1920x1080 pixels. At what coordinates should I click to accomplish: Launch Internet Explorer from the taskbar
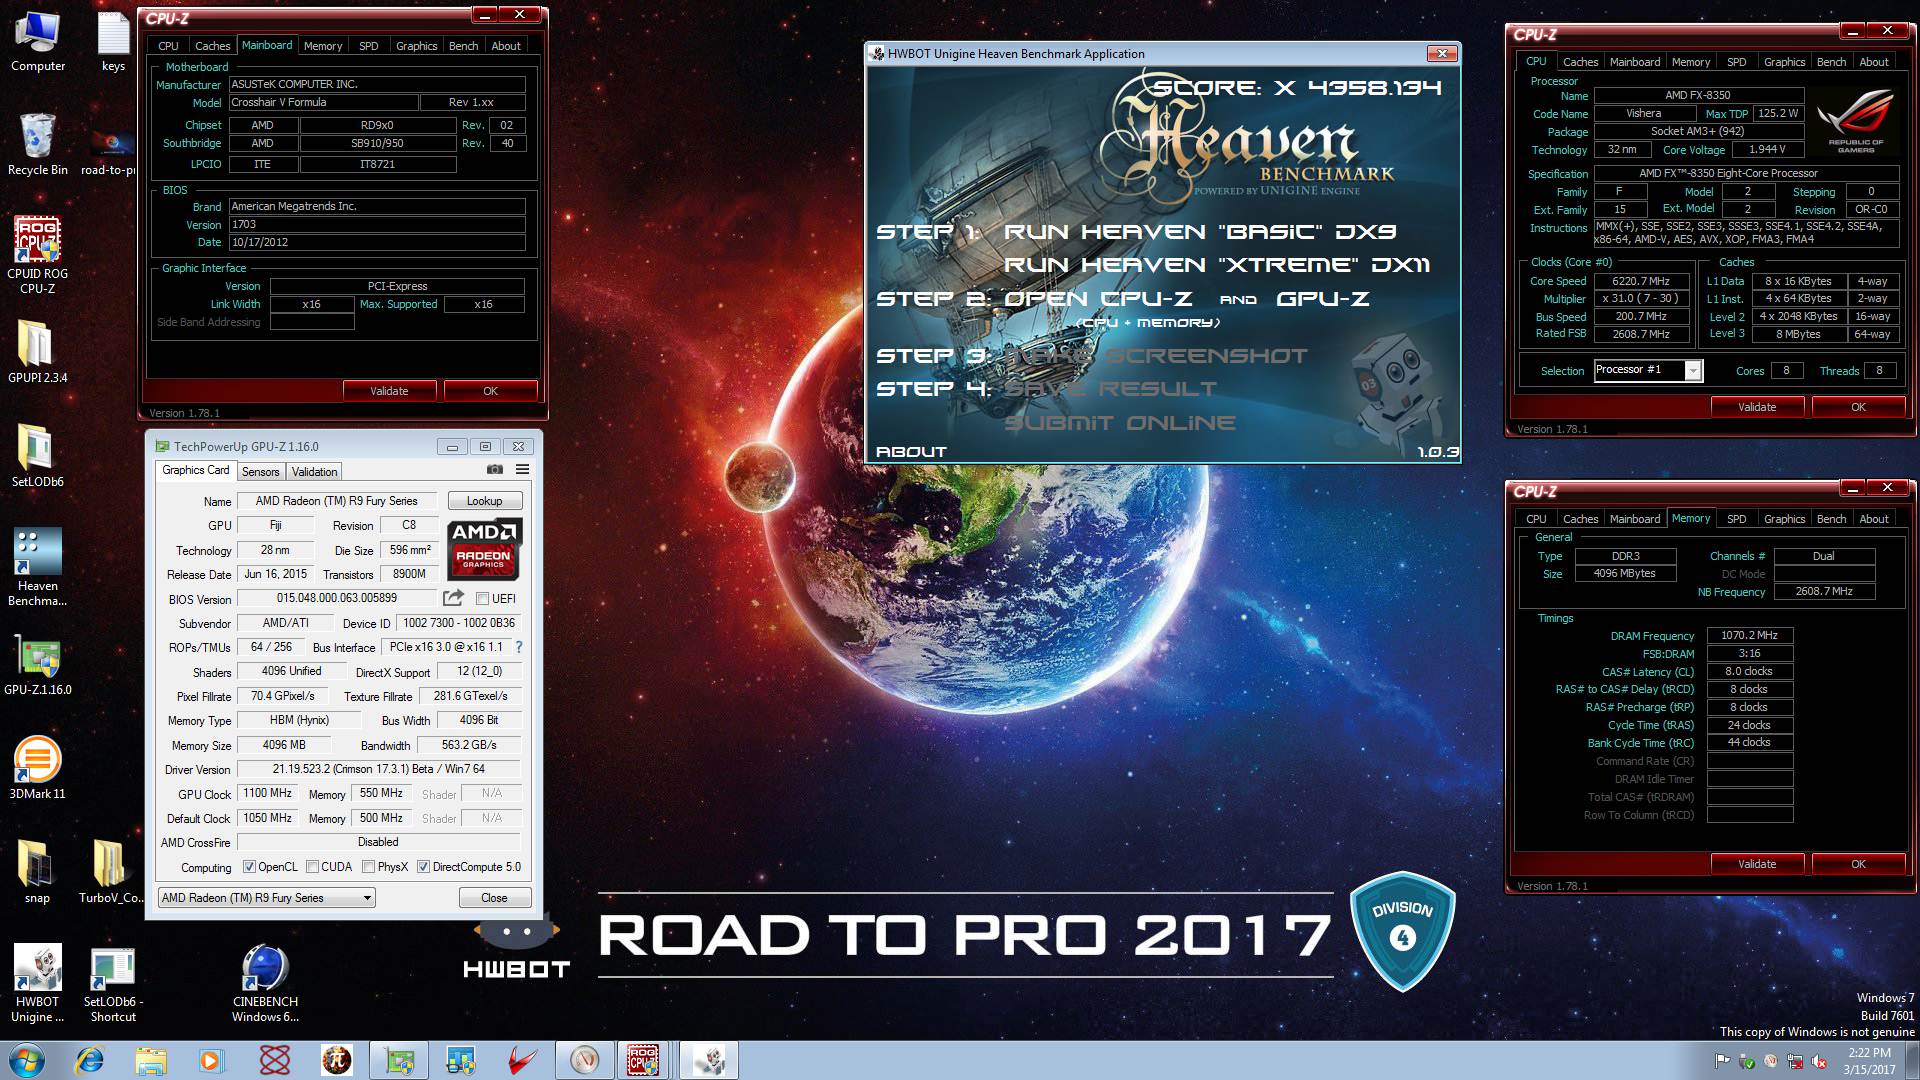pyautogui.click(x=90, y=1060)
